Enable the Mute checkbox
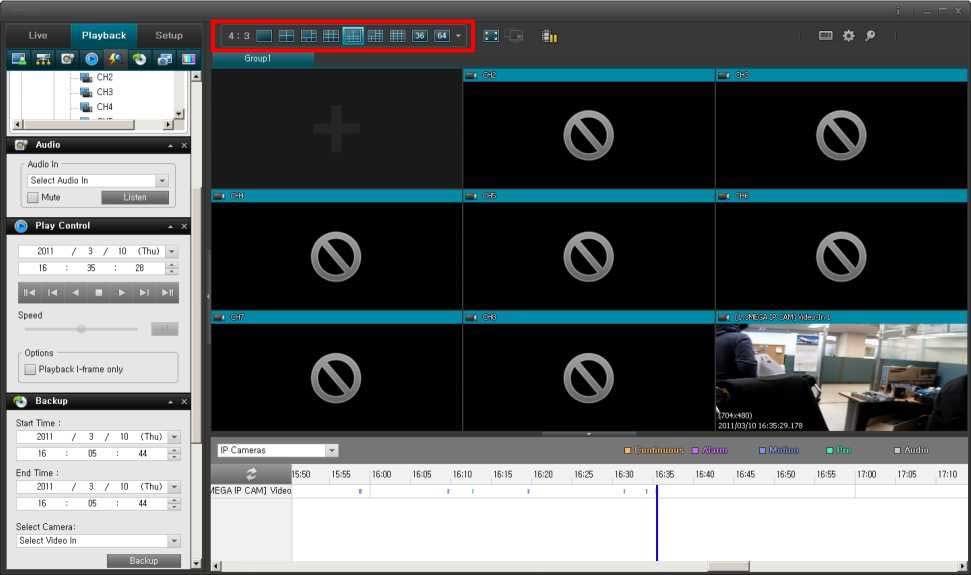The height and width of the screenshot is (575, 971). [x=33, y=198]
